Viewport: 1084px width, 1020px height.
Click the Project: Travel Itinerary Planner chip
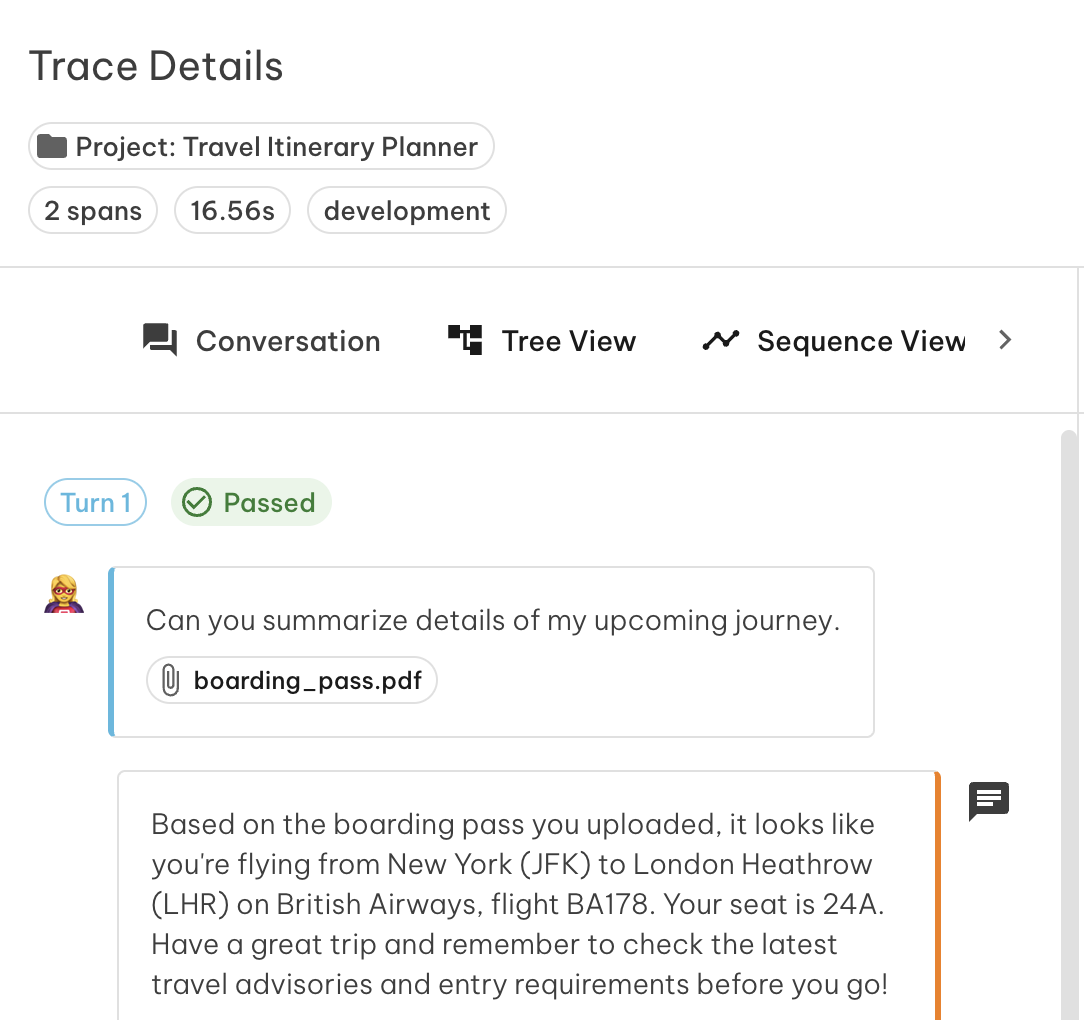click(261, 146)
